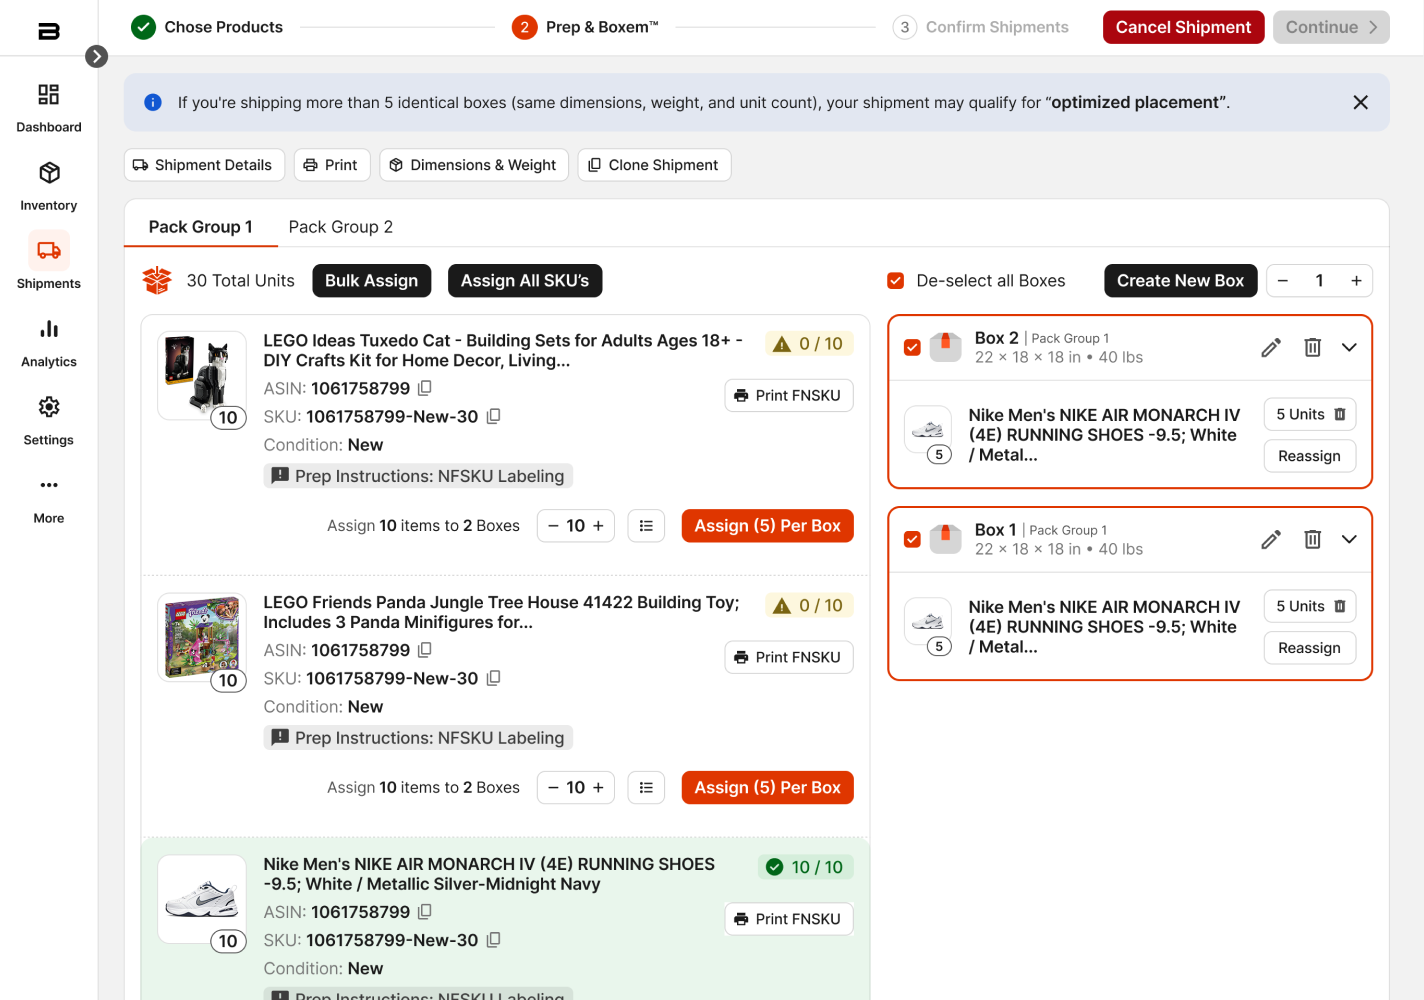Copy the Nike Air Monarch ASIN

tap(425, 912)
